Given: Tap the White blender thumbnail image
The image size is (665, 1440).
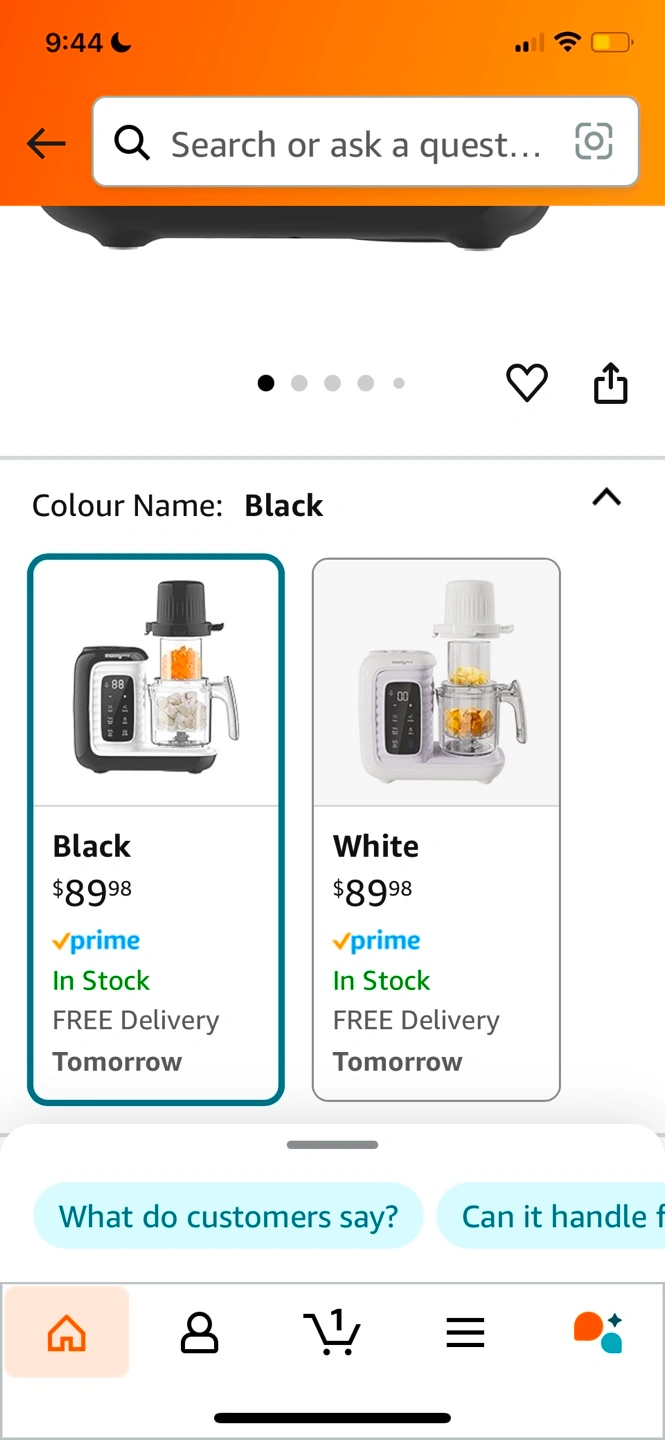Looking at the screenshot, I should point(436,682).
